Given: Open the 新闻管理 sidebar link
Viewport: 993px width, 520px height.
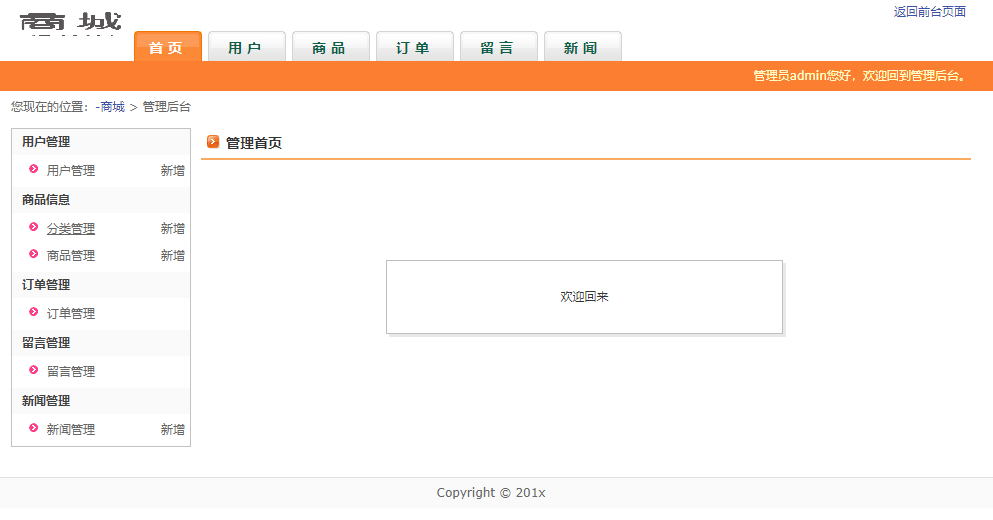Looking at the screenshot, I should [71, 429].
